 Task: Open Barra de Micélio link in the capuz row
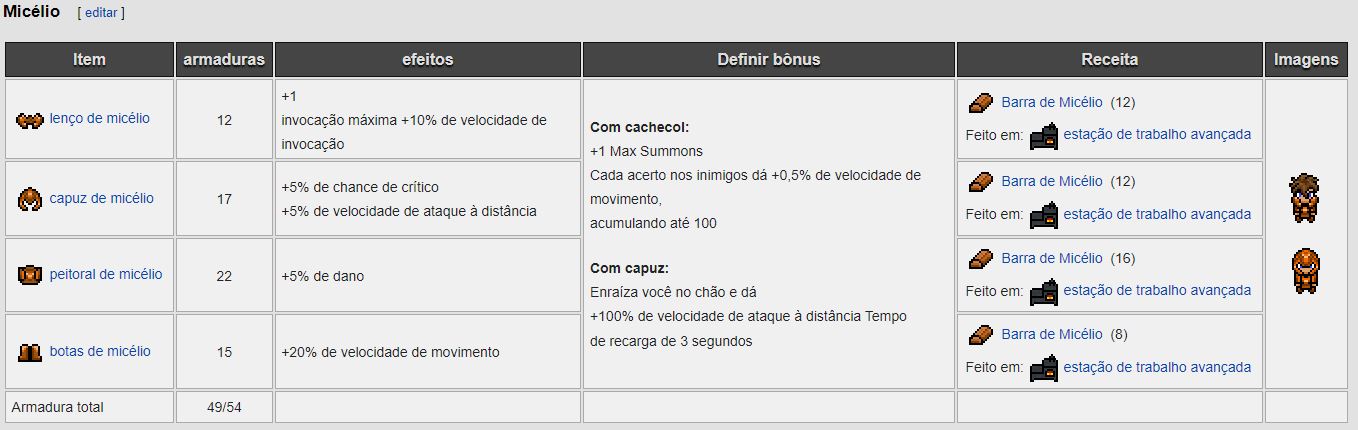pos(1051,181)
